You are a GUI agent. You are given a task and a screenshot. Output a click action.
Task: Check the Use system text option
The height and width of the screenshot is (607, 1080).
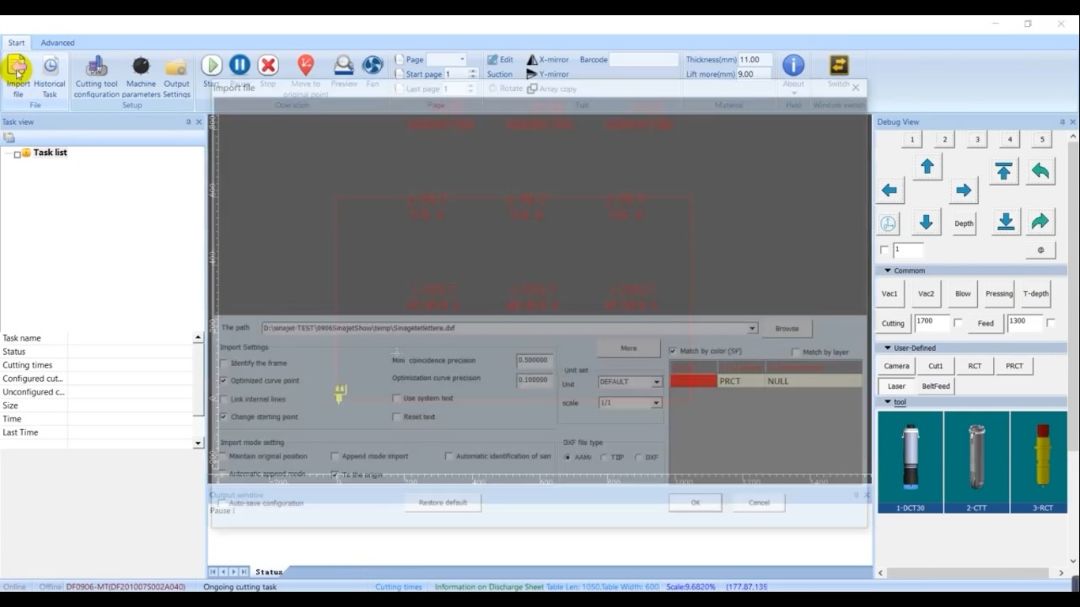[x=396, y=398]
